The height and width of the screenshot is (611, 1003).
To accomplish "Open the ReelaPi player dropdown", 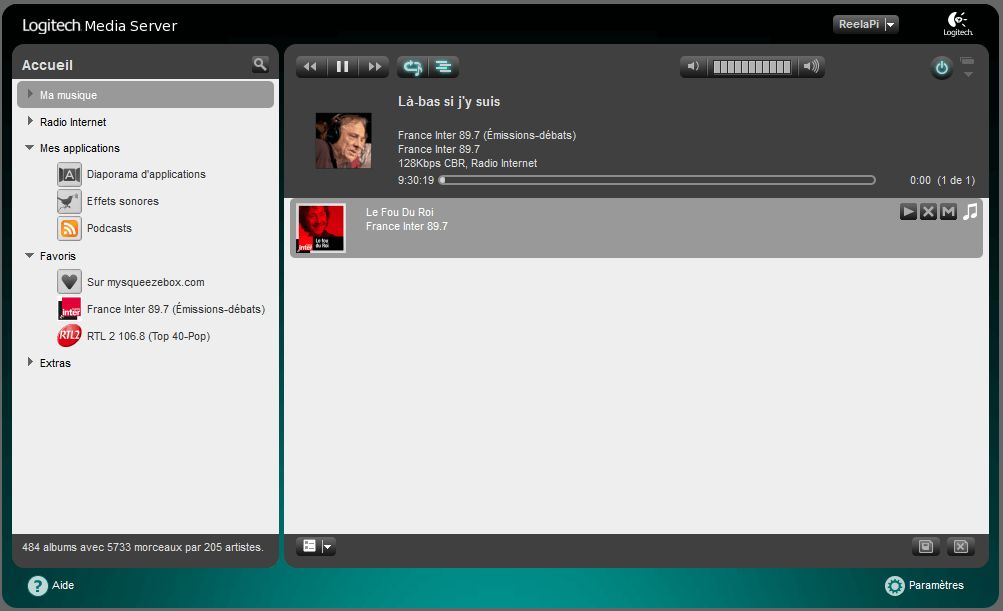I will (x=865, y=24).
